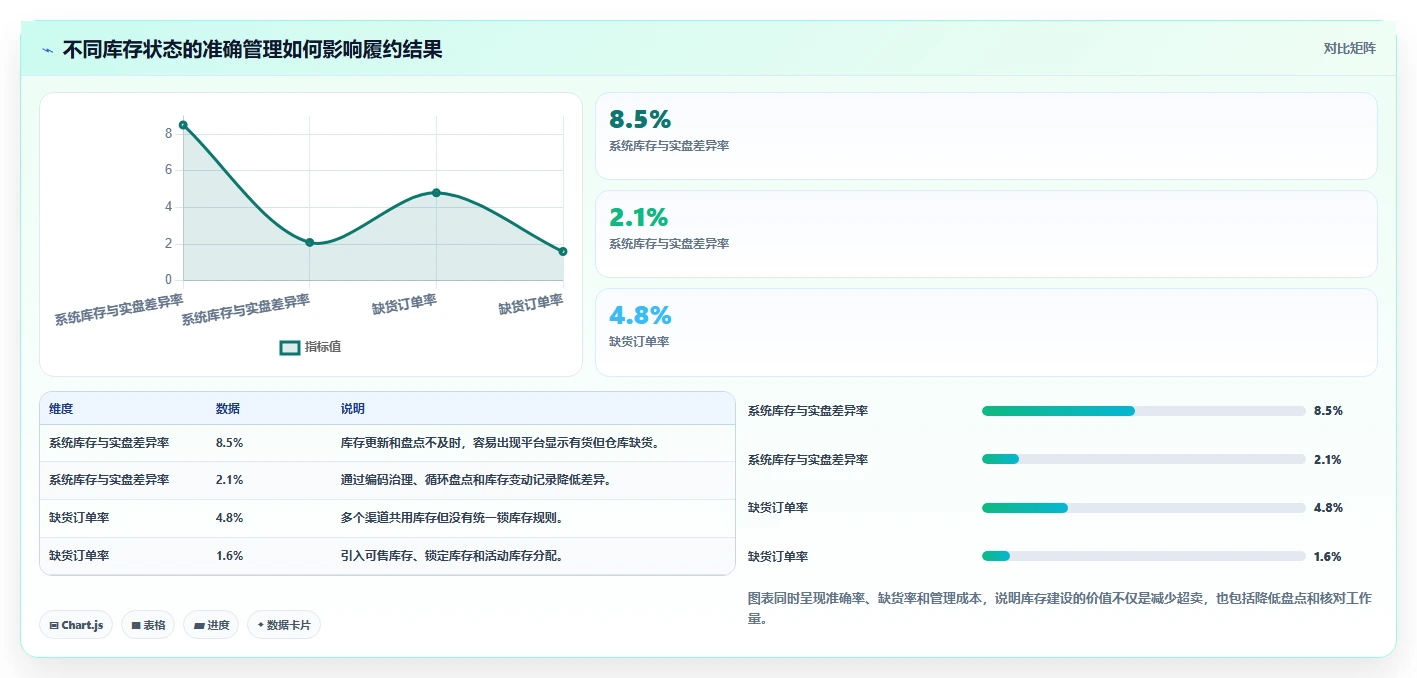Click the y-axis tick label 4
Image resolution: width=1417 pixels, height=678 pixels.
click(x=168, y=207)
